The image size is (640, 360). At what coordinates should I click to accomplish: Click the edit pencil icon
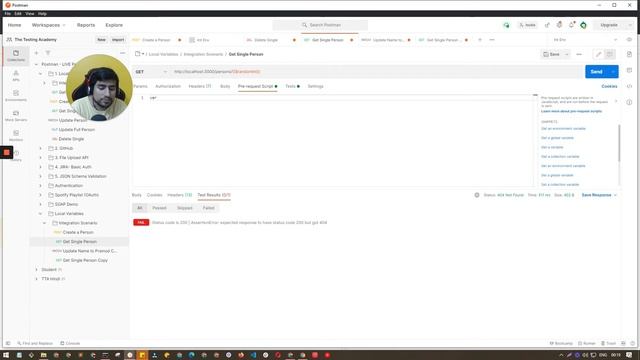click(x=598, y=54)
